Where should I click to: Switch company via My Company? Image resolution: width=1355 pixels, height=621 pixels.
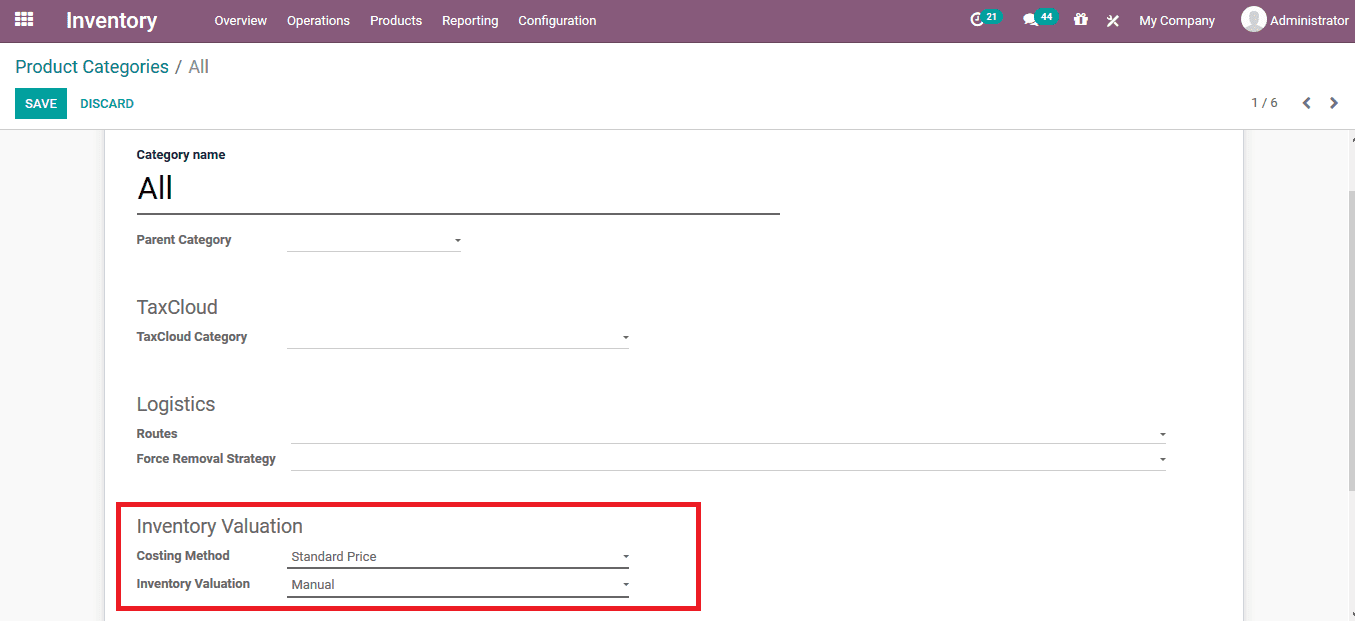pos(1177,20)
